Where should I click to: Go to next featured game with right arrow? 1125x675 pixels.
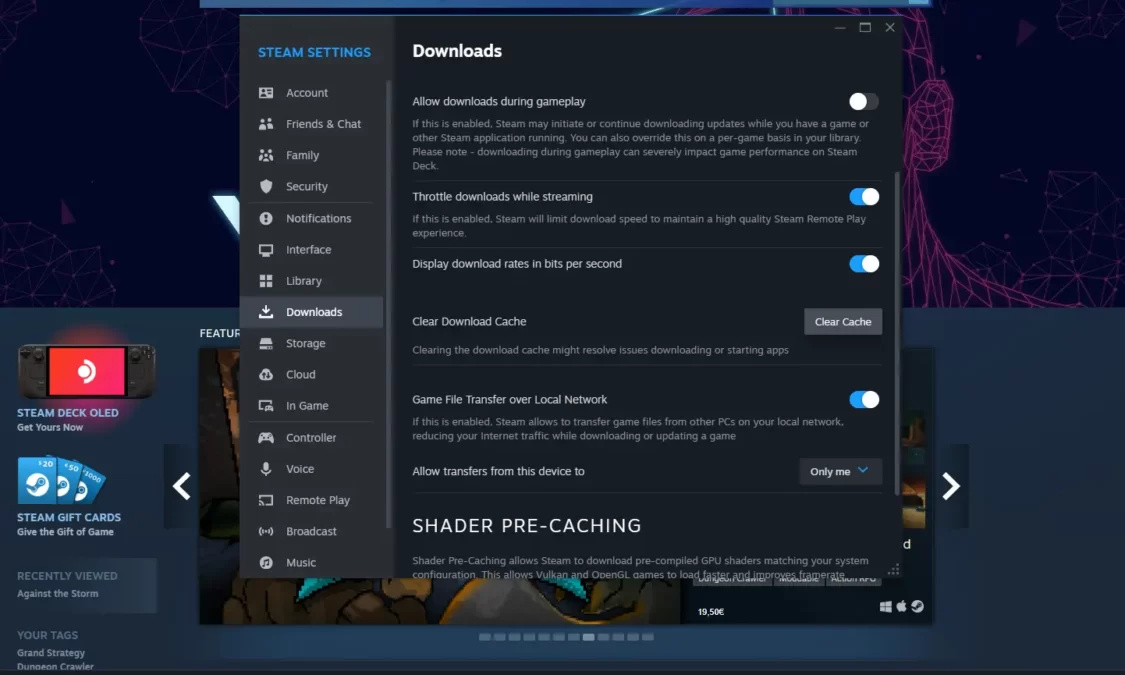click(x=951, y=486)
